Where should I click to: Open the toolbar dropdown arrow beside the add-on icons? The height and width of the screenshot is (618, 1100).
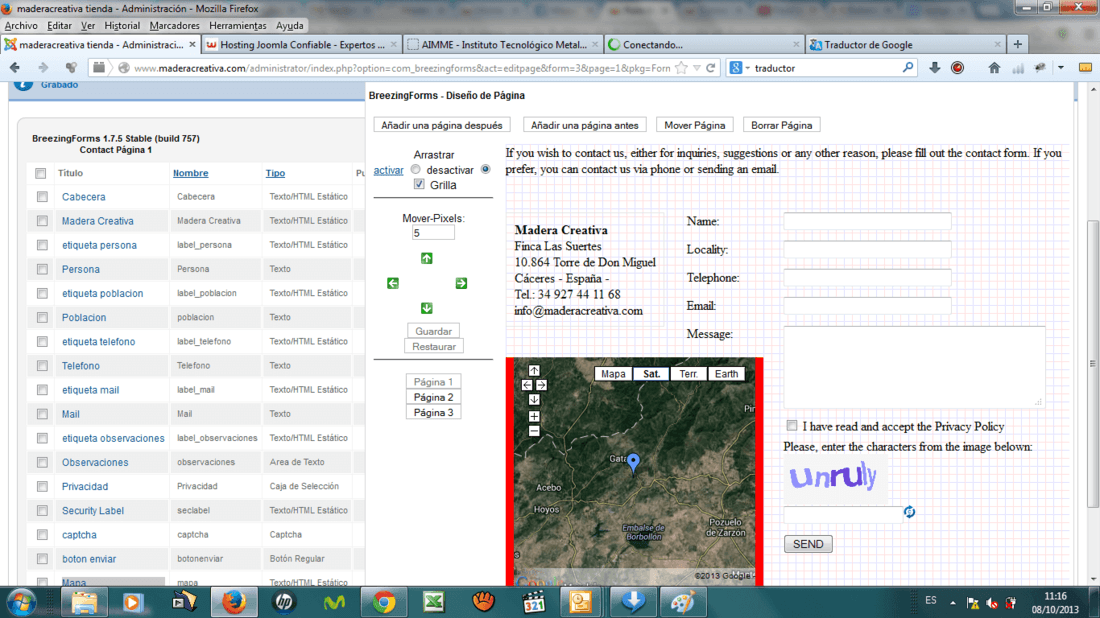(1061, 68)
